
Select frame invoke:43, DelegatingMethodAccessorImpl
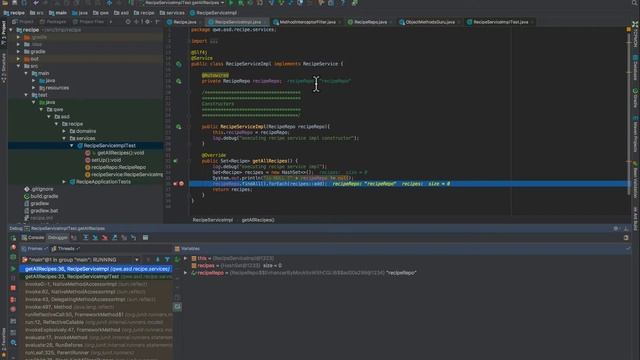pos(96,299)
